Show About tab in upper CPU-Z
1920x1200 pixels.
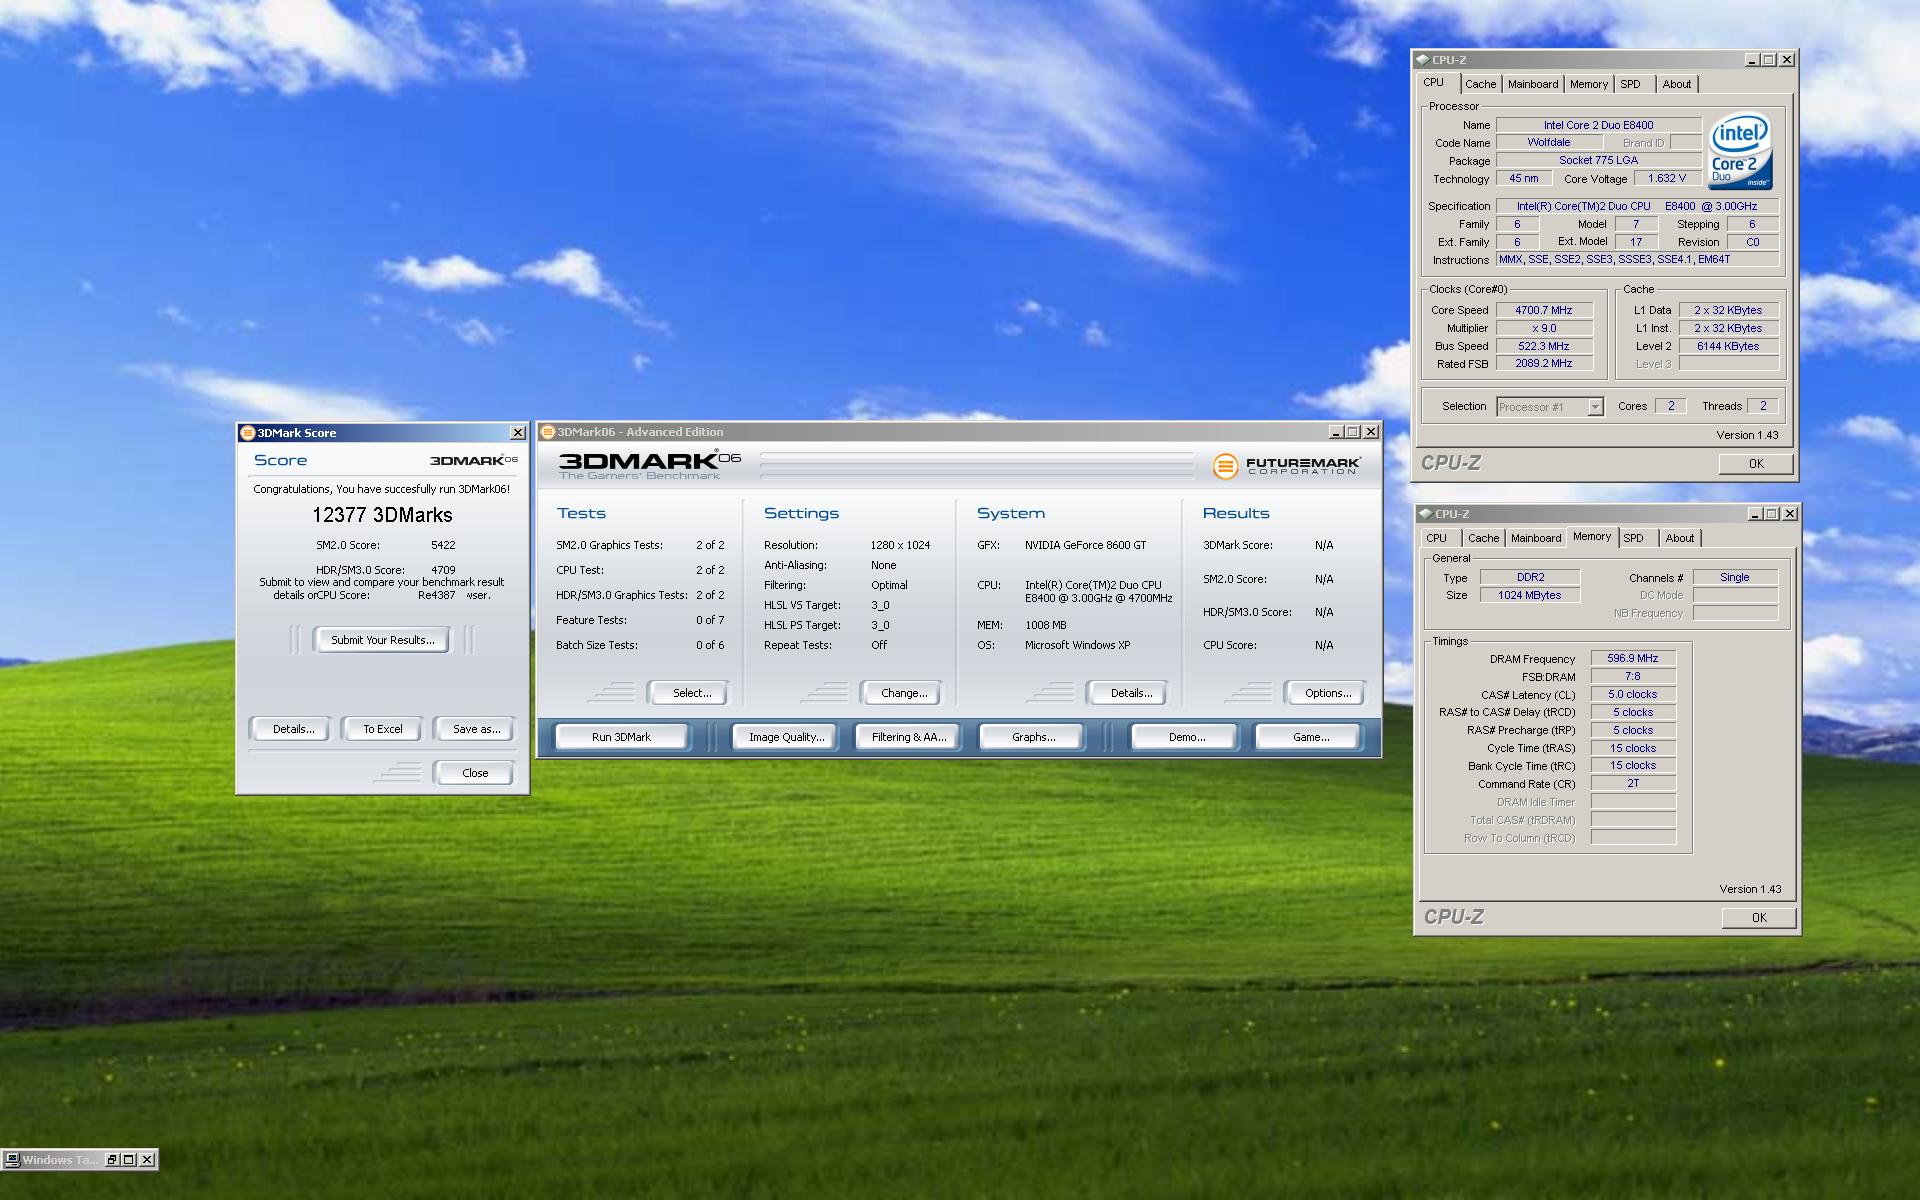1677,85
